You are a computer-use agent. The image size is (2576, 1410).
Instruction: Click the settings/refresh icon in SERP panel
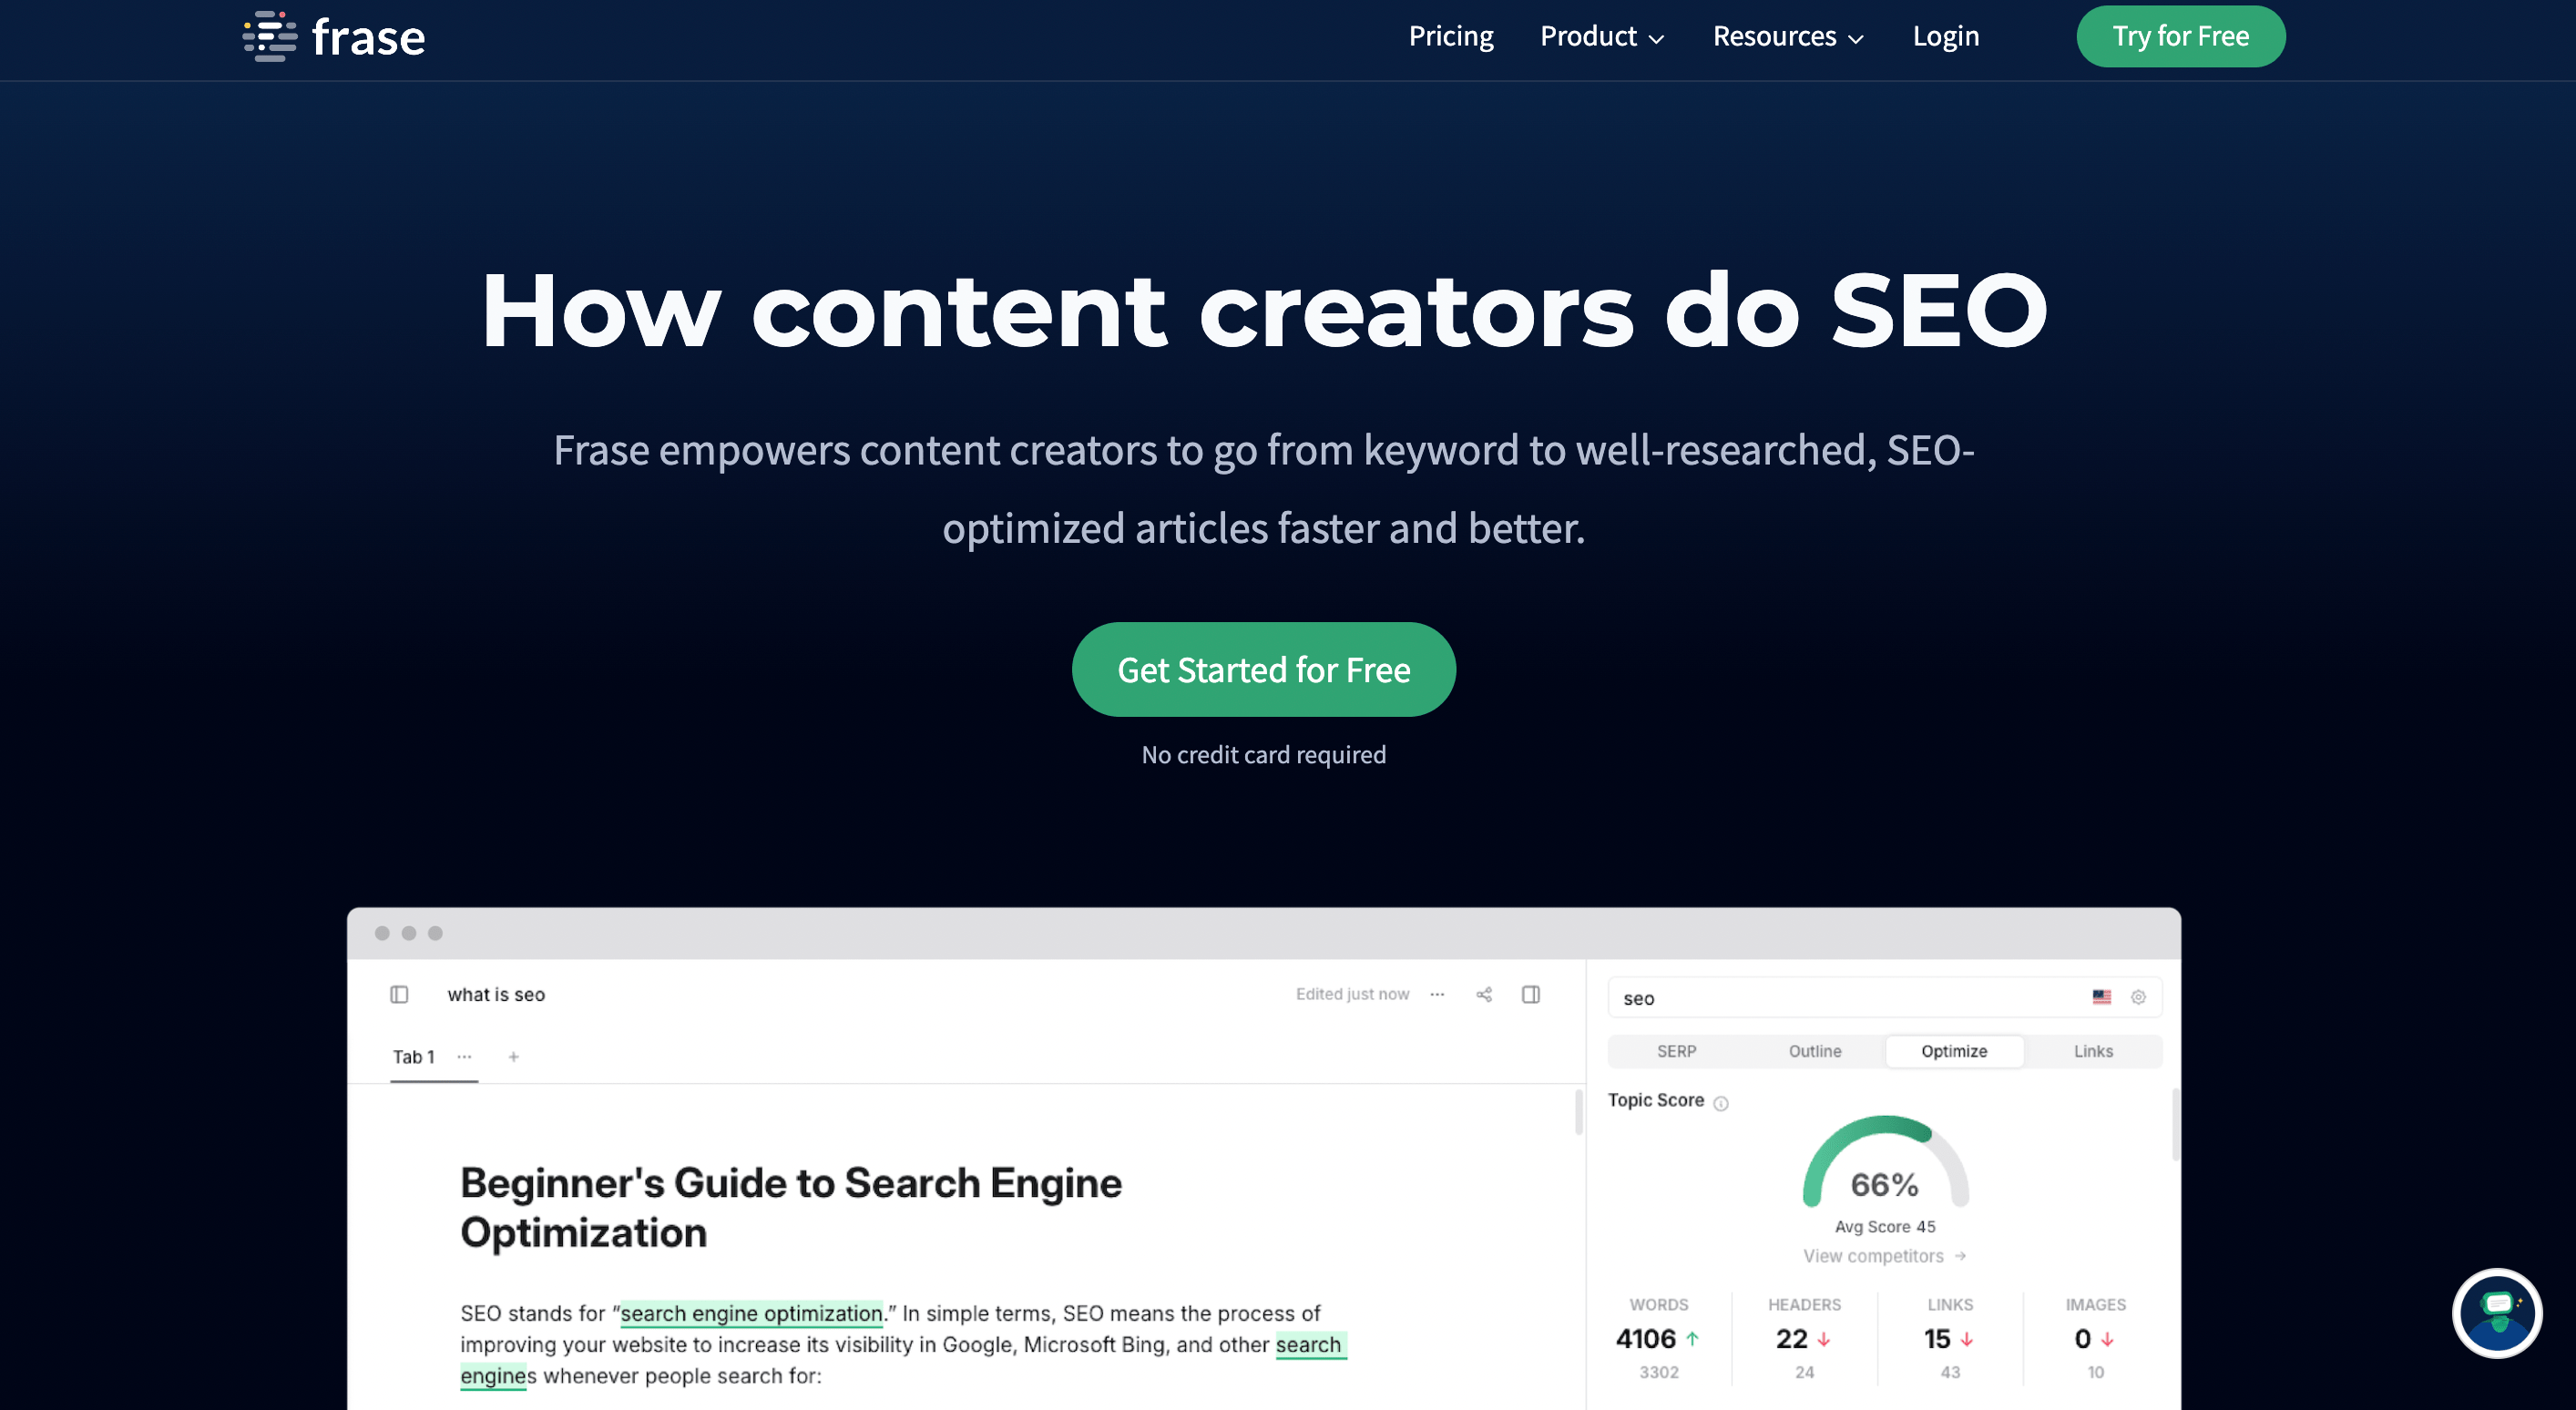click(x=2142, y=998)
